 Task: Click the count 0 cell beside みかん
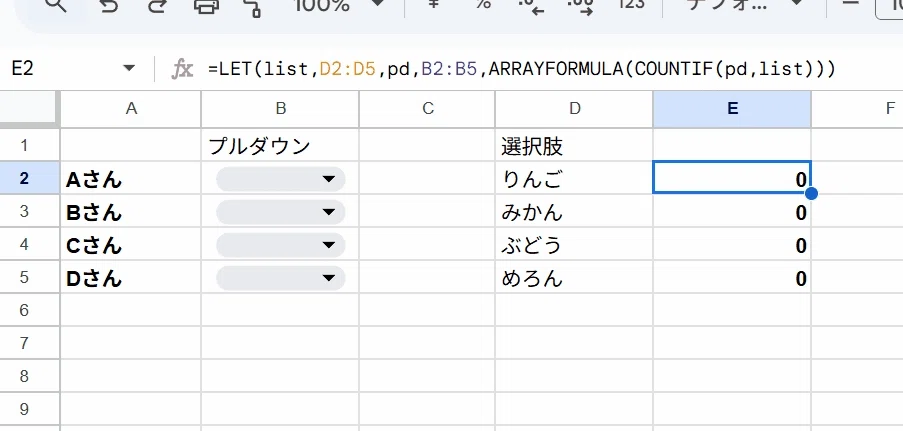(732, 211)
